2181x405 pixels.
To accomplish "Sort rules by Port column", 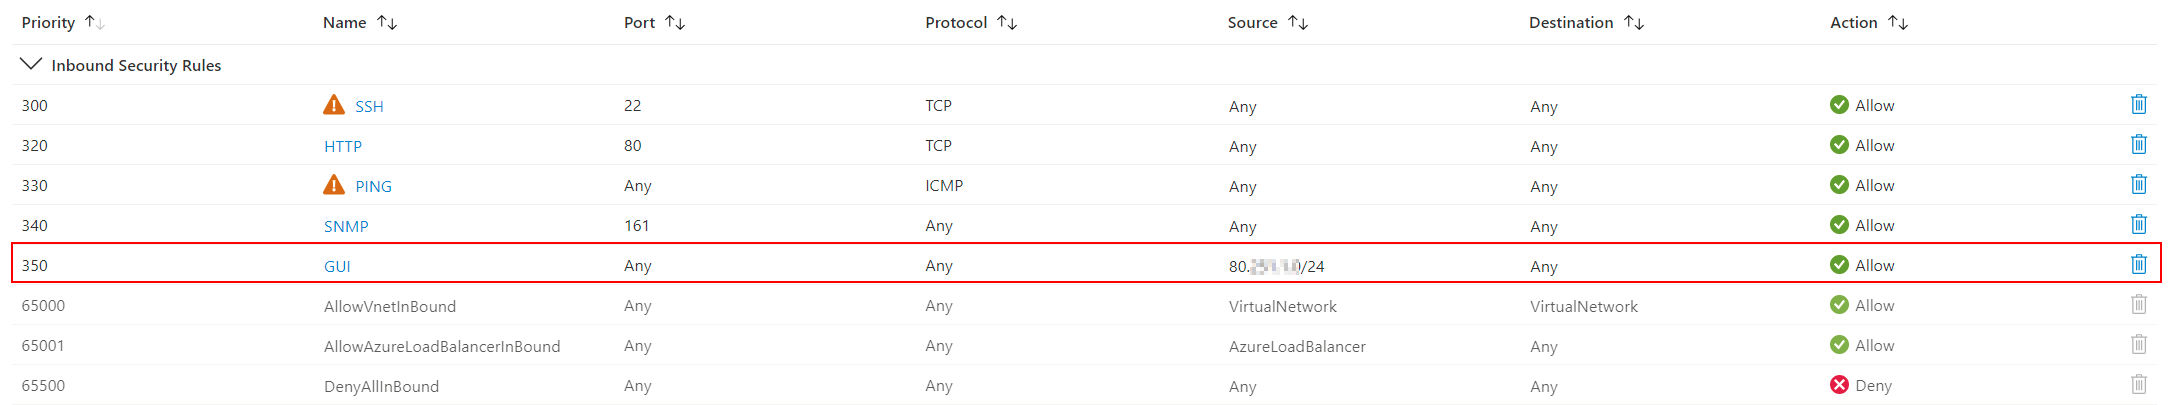I will pyautogui.click(x=675, y=22).
